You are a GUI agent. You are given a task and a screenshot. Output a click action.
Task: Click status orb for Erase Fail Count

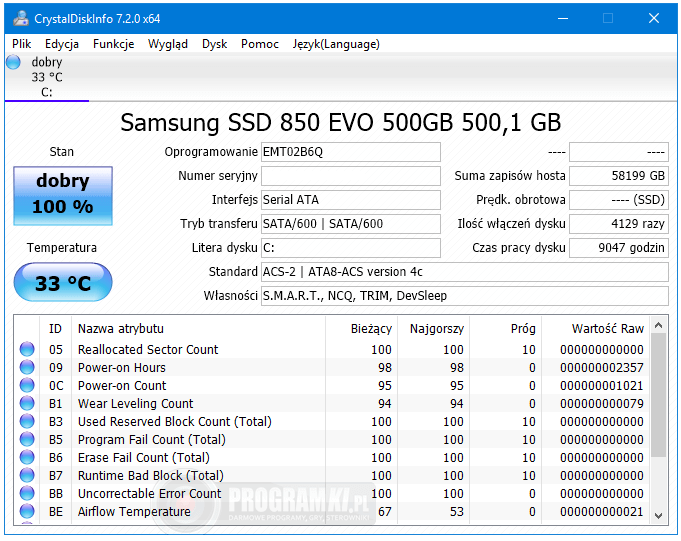pyautogui.click(x=27, y=457)
